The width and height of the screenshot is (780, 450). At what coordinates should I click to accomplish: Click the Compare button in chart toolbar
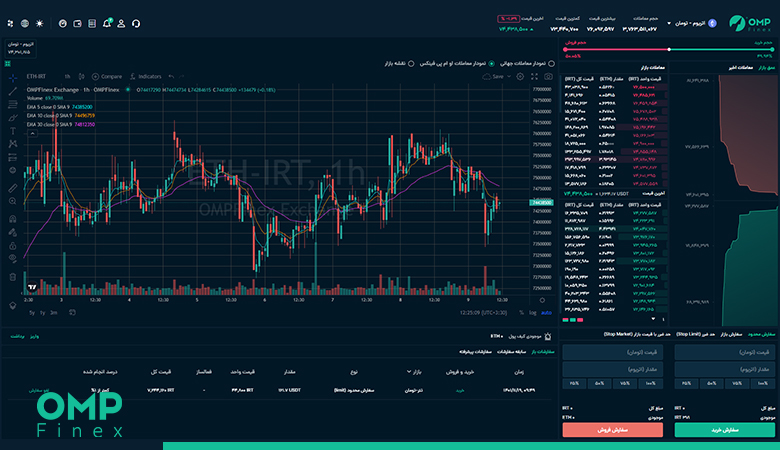pyautogui.click(x=107, y=77)
